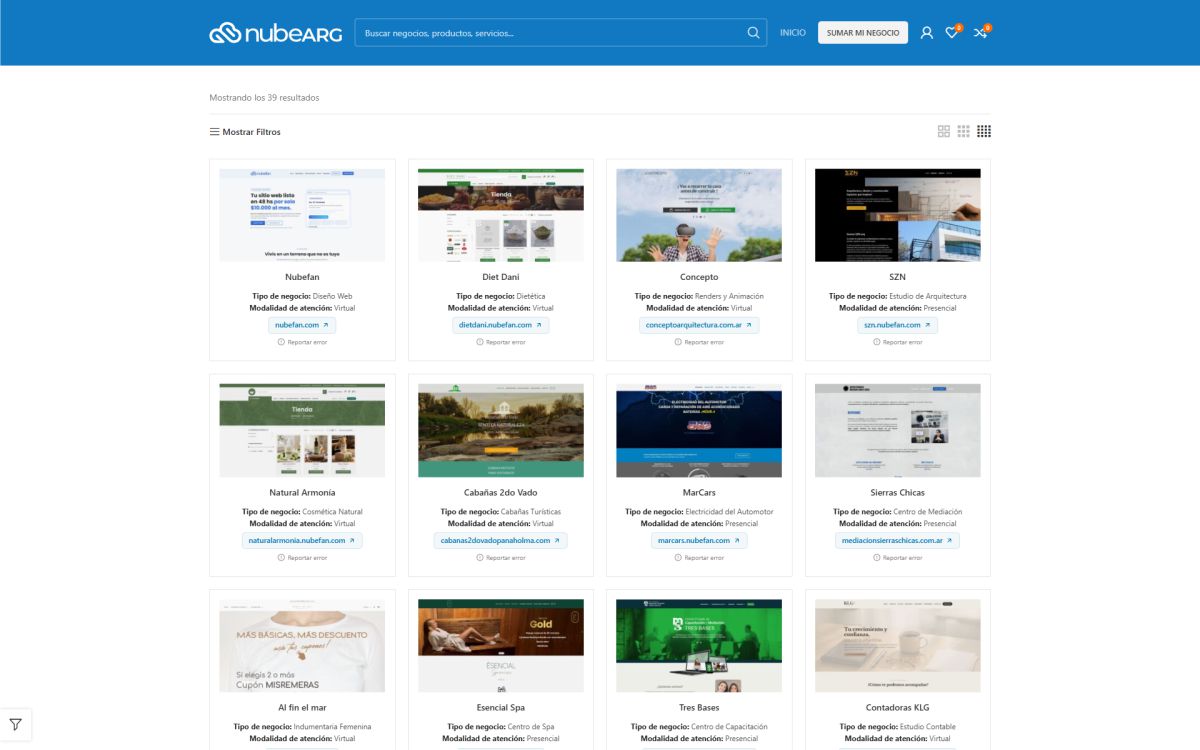
Task: Report error for Sierras Chicas listing
Action: [897, 558]
